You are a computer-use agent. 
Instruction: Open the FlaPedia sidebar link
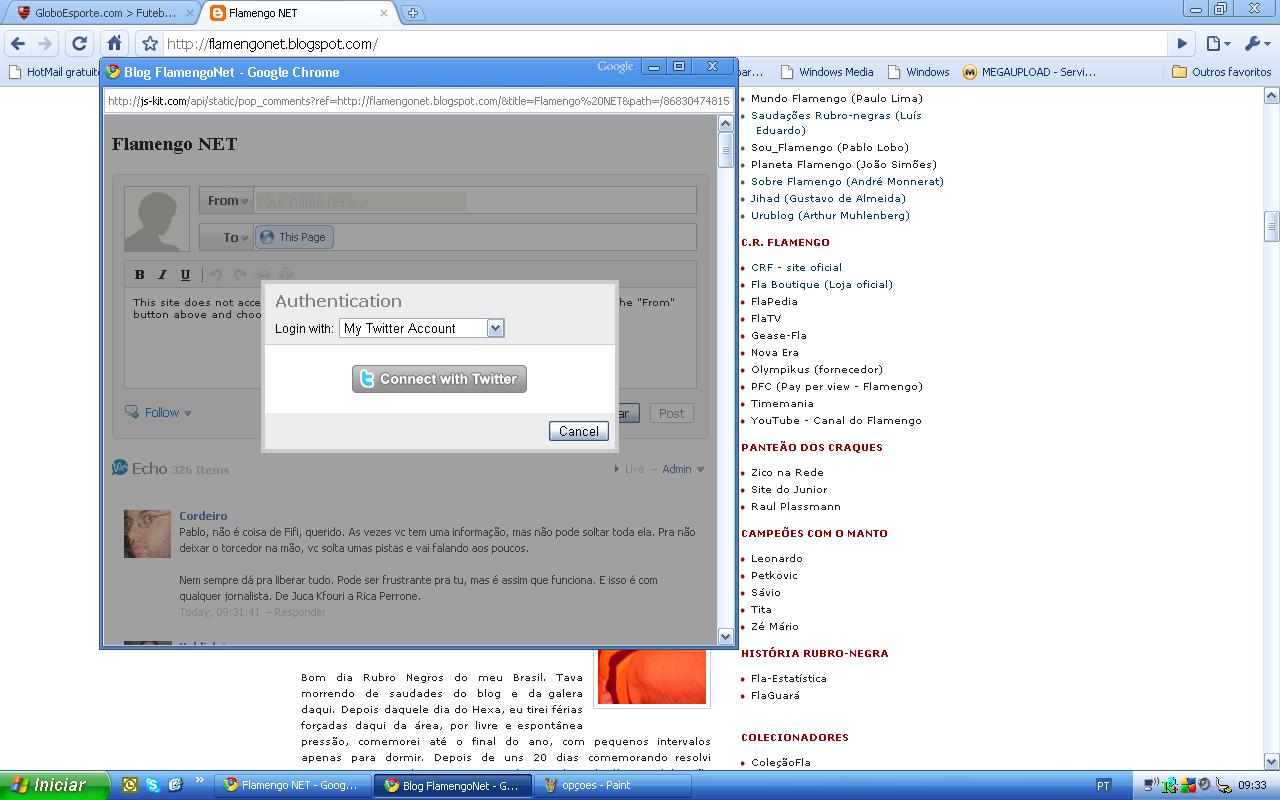(x=774, y=301)
